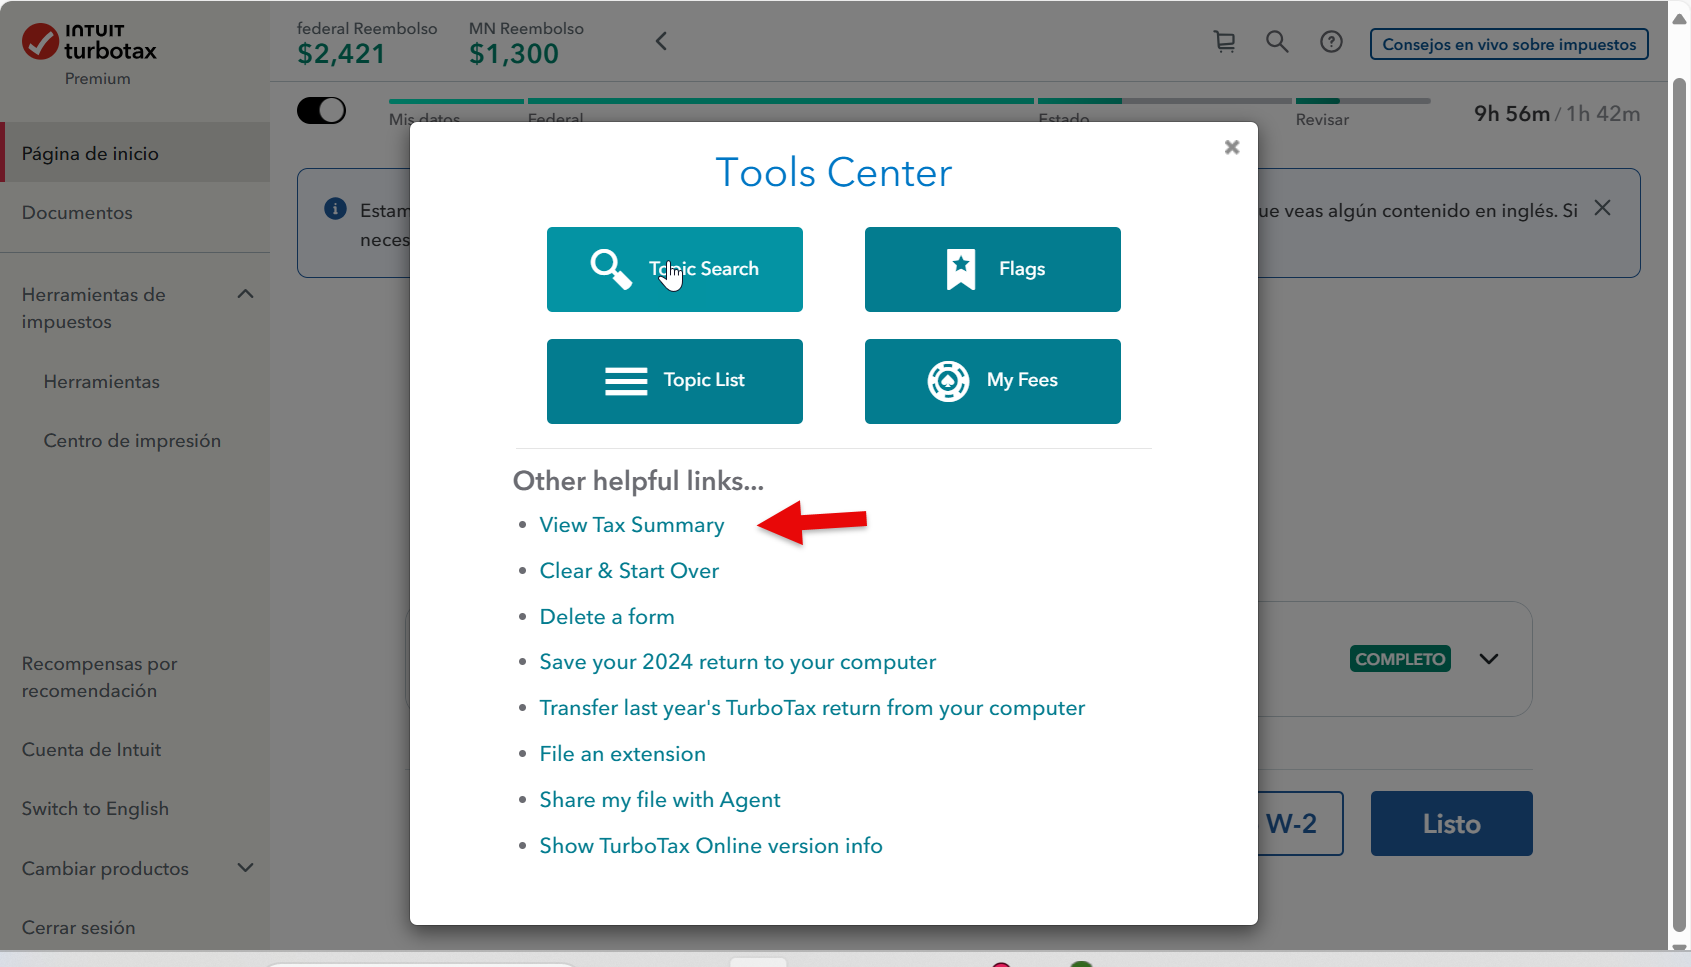Click the page vertical scrollbar
Viewport: 1691px width, 967px height.
pos(1680,500)
